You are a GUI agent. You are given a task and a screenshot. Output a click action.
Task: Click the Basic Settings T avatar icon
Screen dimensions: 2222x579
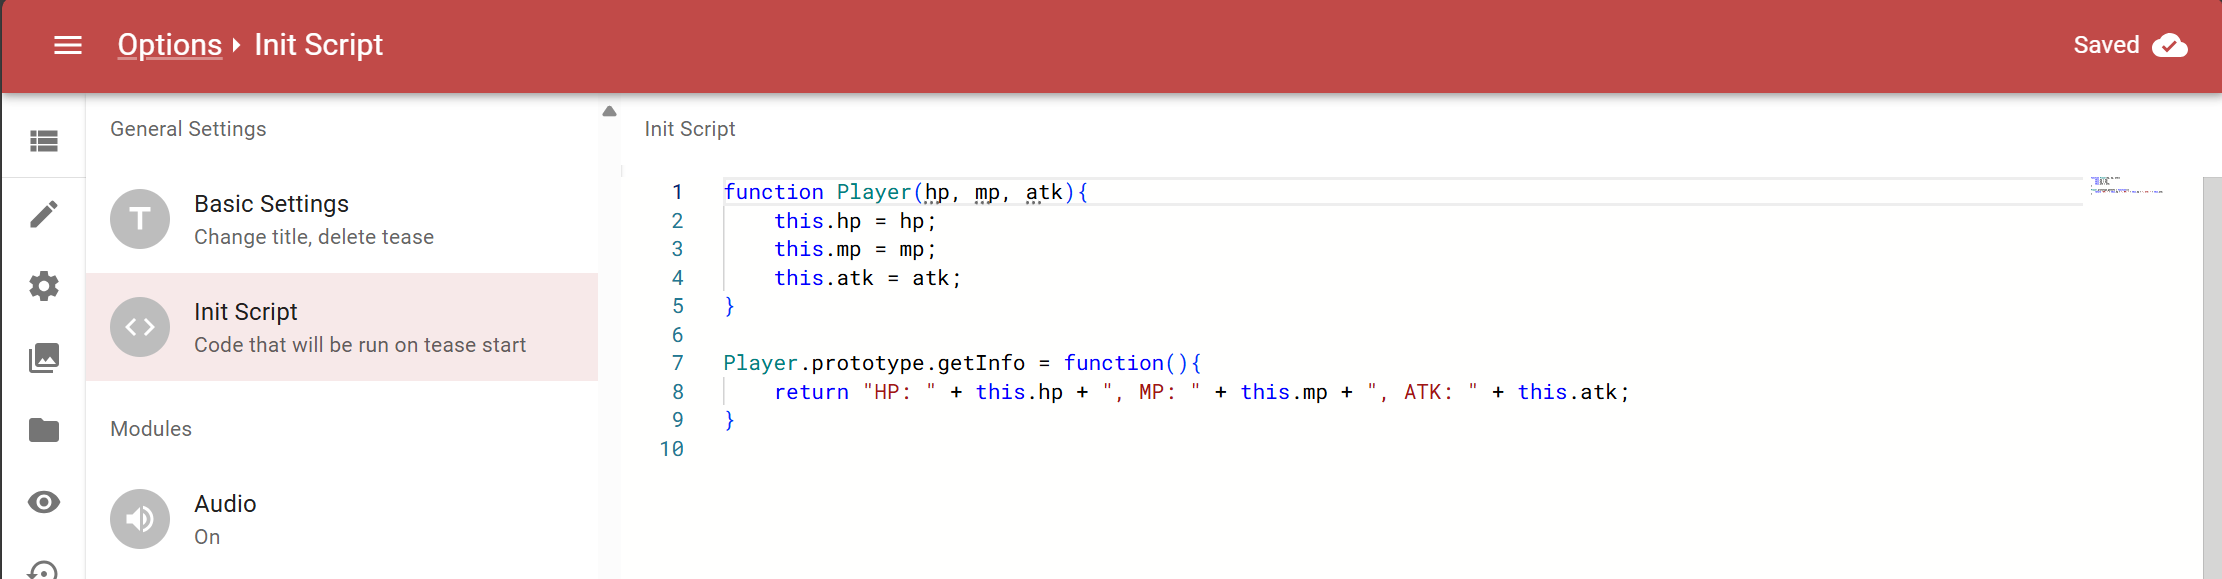tap(140, 219)
